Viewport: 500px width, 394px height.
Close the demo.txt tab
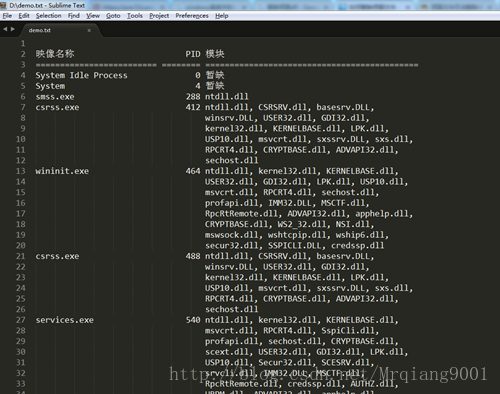(x=89, y=30)
